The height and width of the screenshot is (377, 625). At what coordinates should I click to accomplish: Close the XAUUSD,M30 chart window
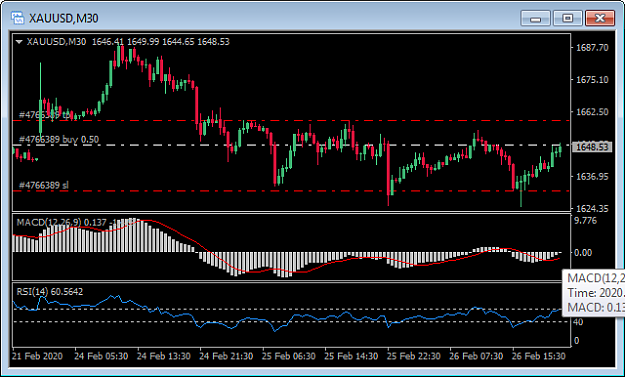599,18
